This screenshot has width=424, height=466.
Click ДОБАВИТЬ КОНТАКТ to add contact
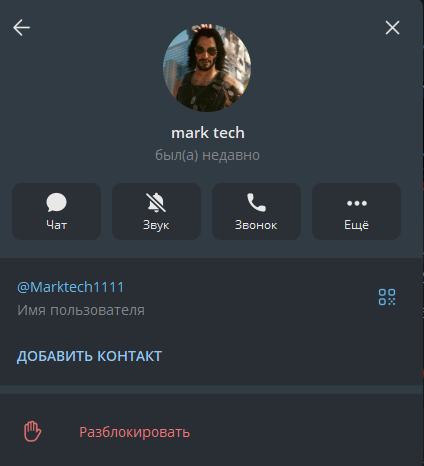(x=89, y=356)
